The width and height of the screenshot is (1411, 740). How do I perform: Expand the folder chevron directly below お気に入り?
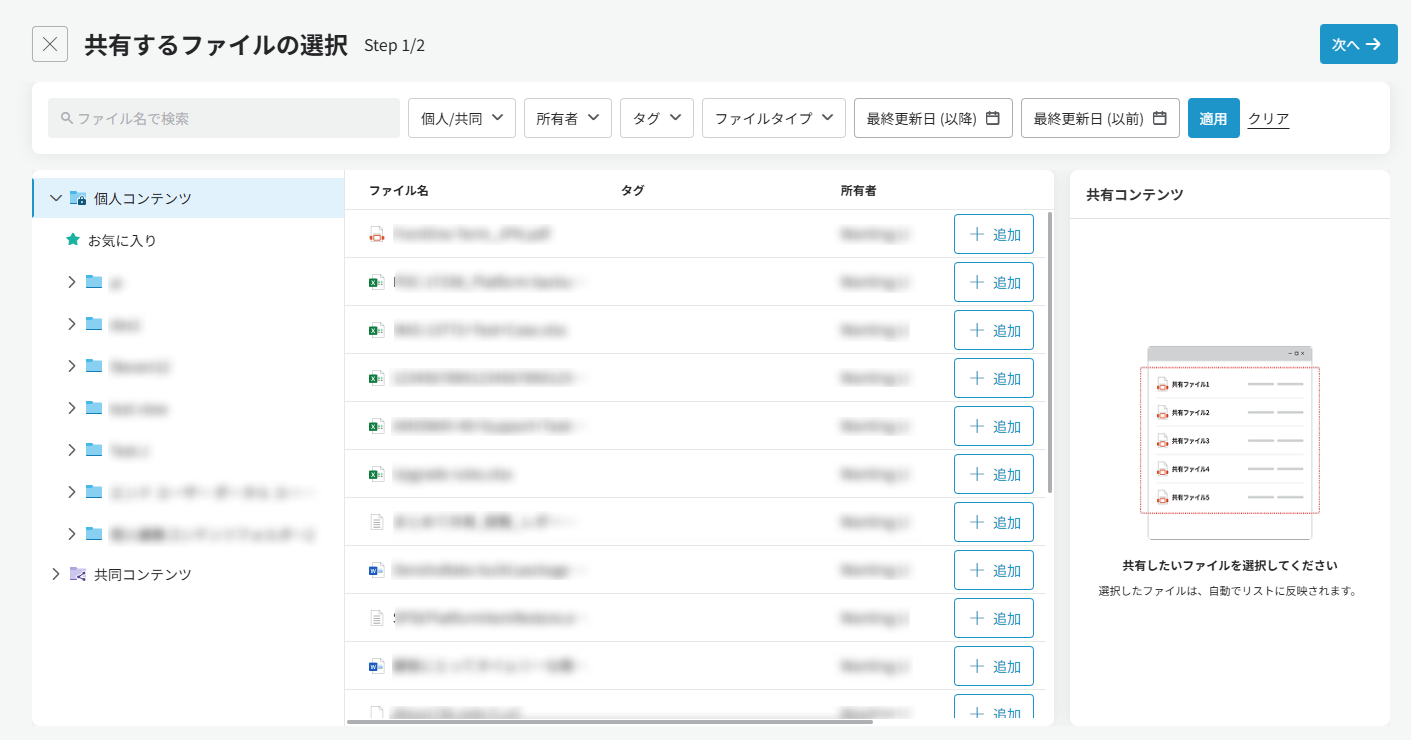pos(71,282)
